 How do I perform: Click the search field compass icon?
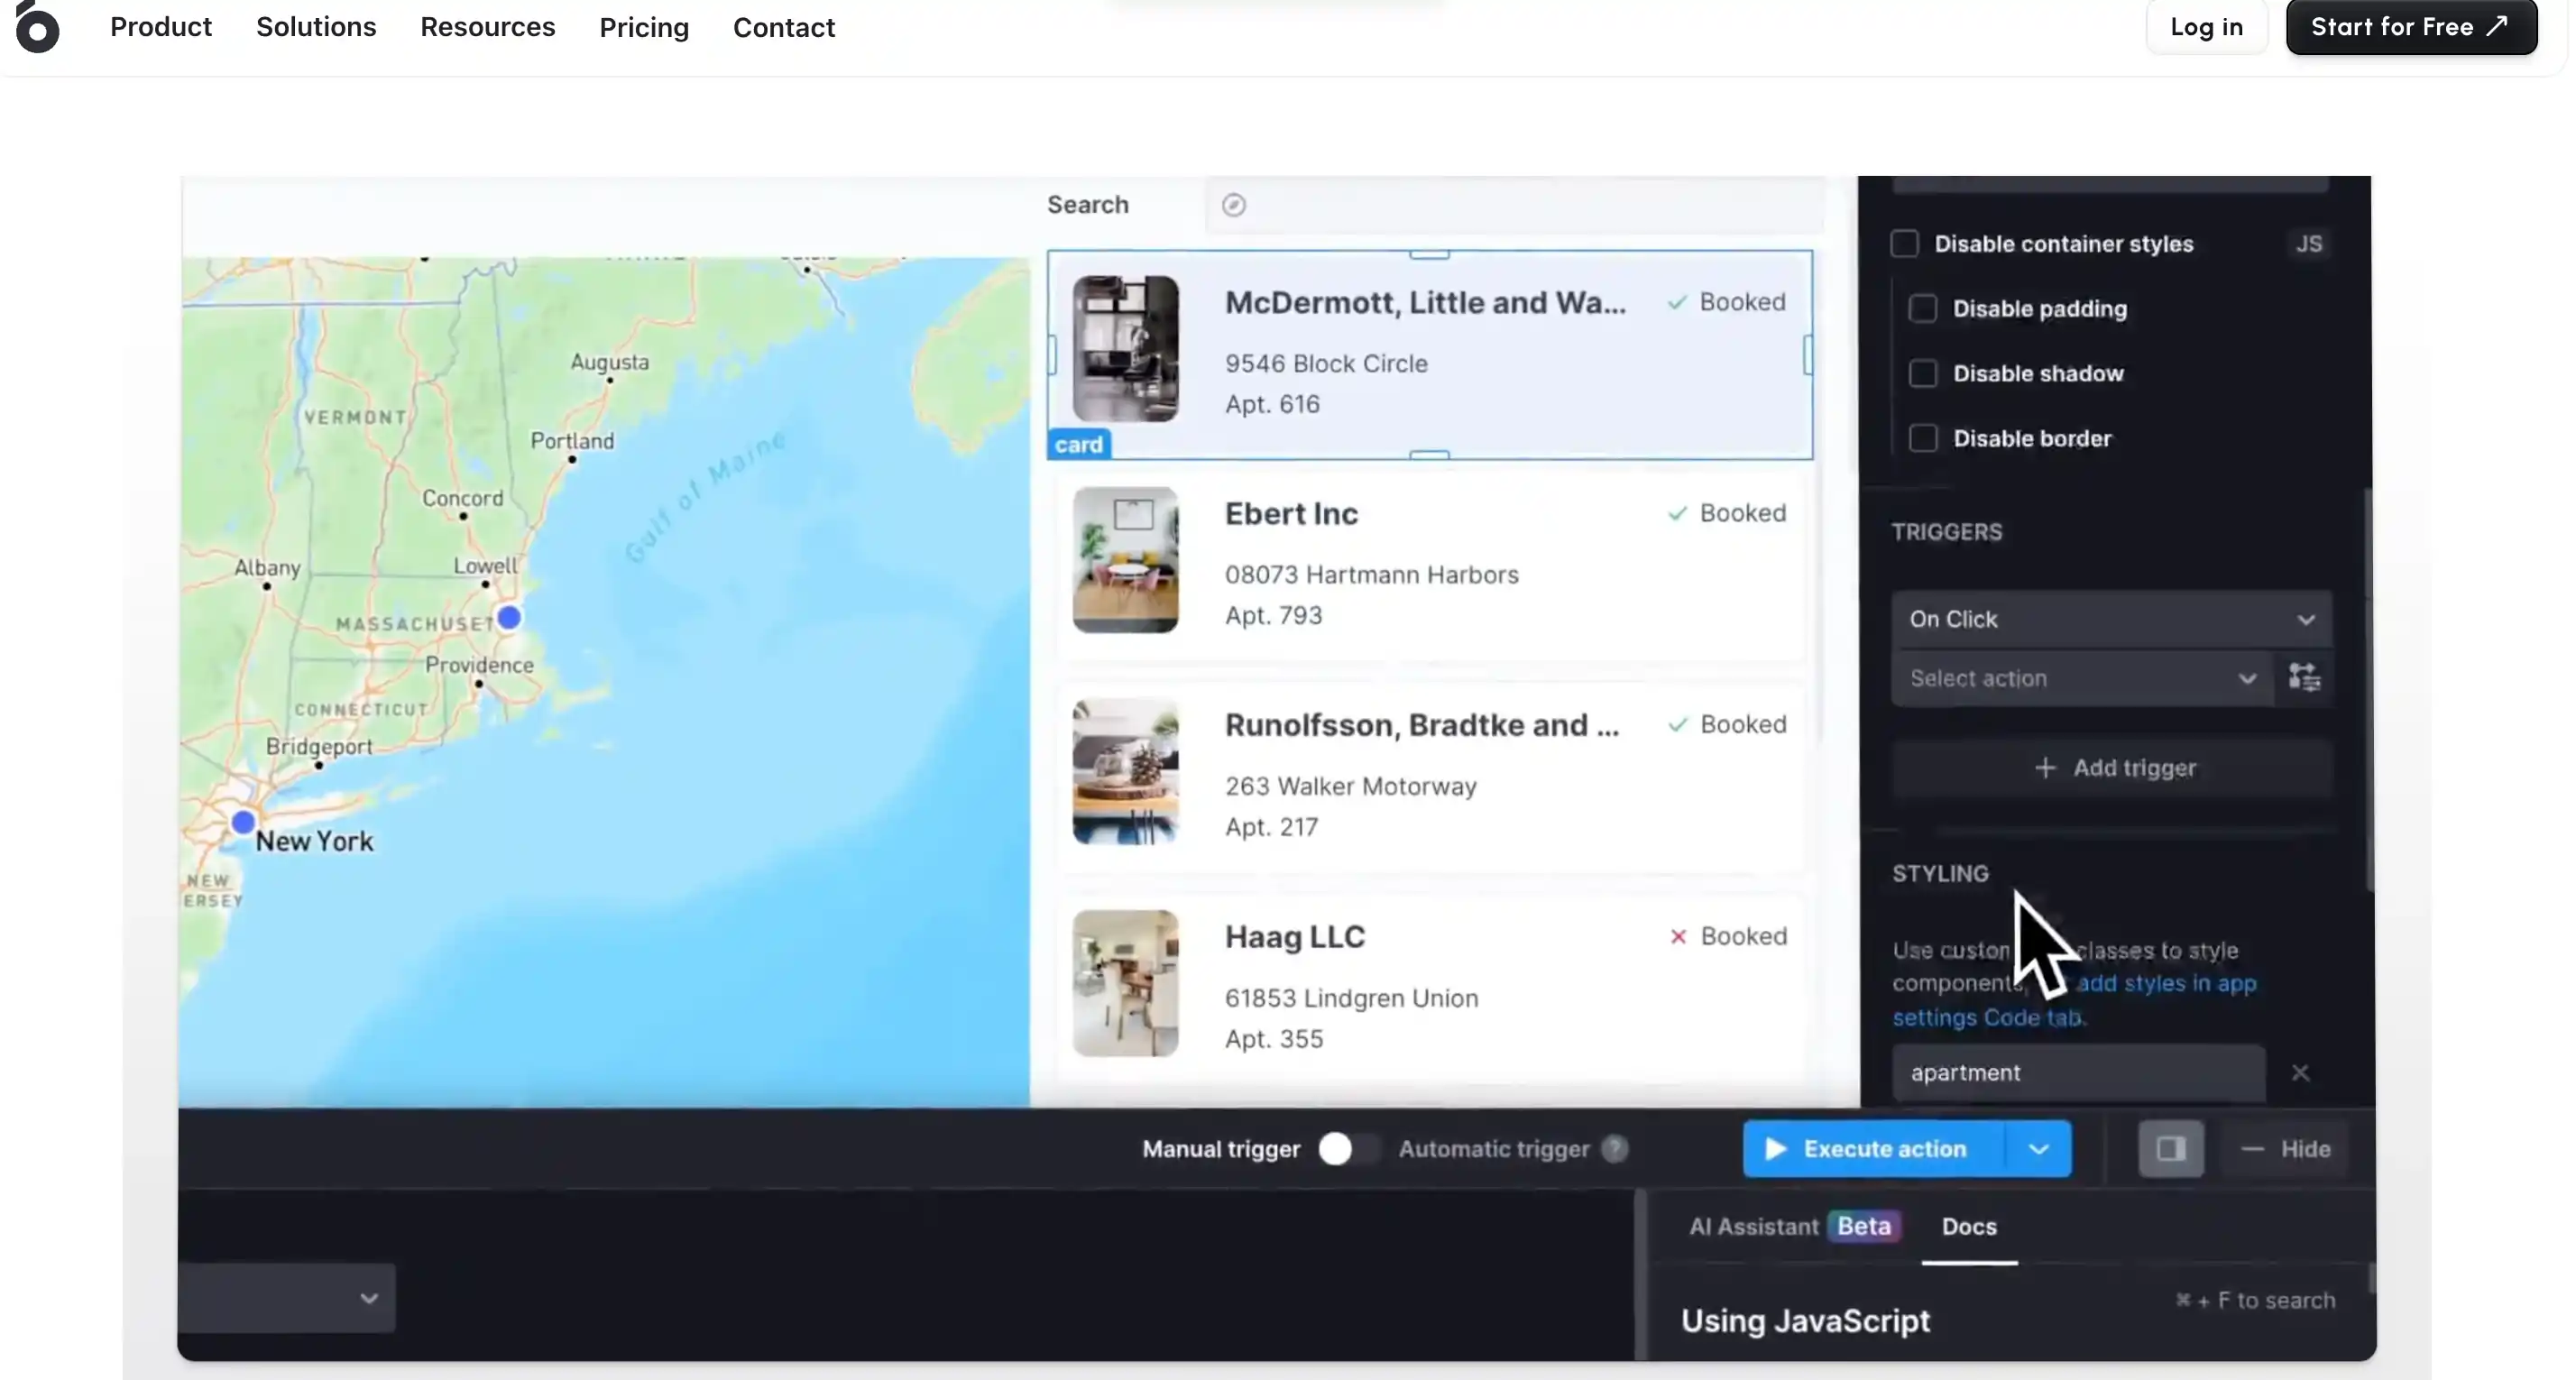(x=1234, y=204)
